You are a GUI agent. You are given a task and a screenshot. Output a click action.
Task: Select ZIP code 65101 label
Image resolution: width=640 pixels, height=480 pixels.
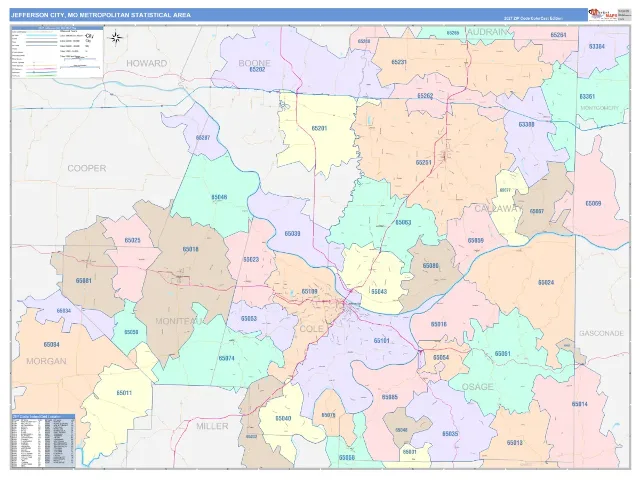pos(382,340)
